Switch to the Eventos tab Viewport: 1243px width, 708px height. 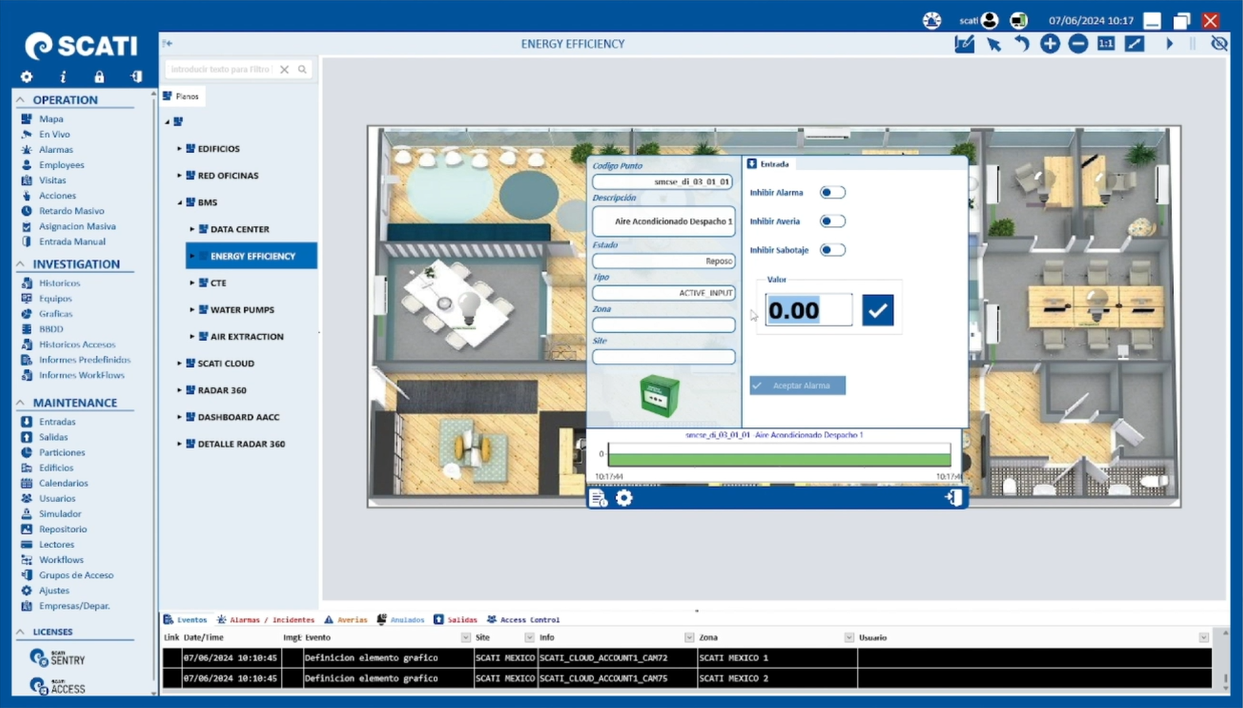coord(186,620)
